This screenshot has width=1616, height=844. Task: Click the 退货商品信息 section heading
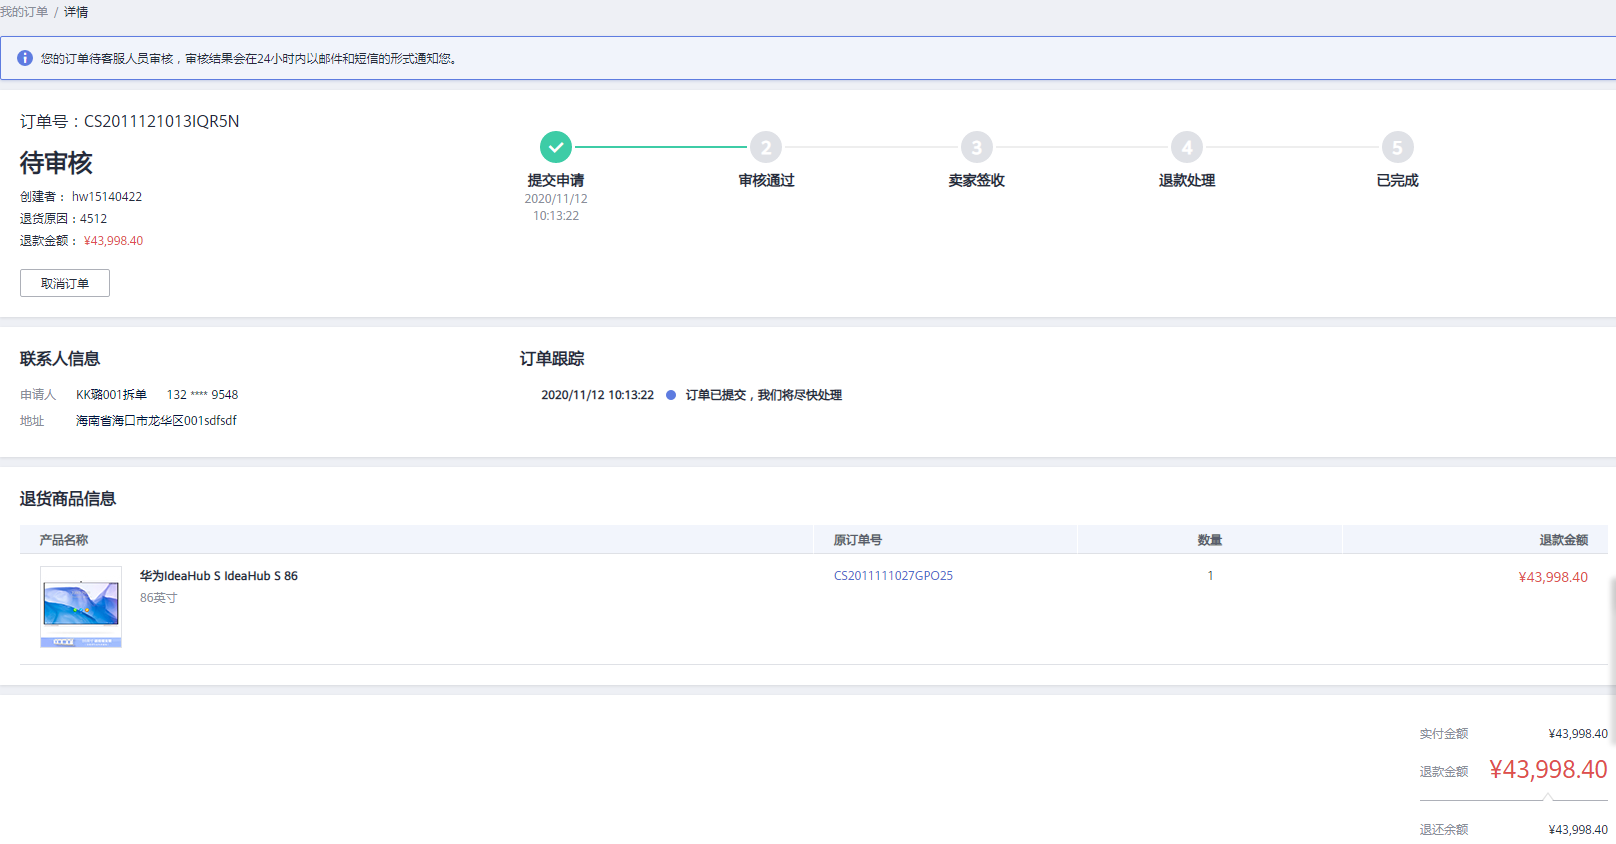point(68,498)
